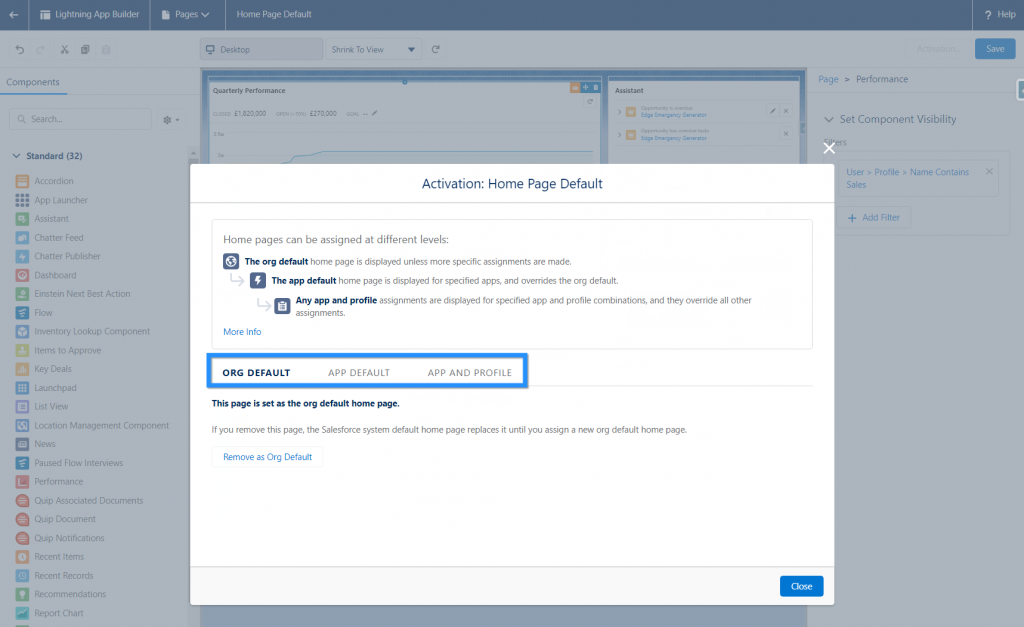This screenshot has width=1024, height=627.
Task: Switch to the APP AND PROFILE tab
Action: (x=470, y=373)
